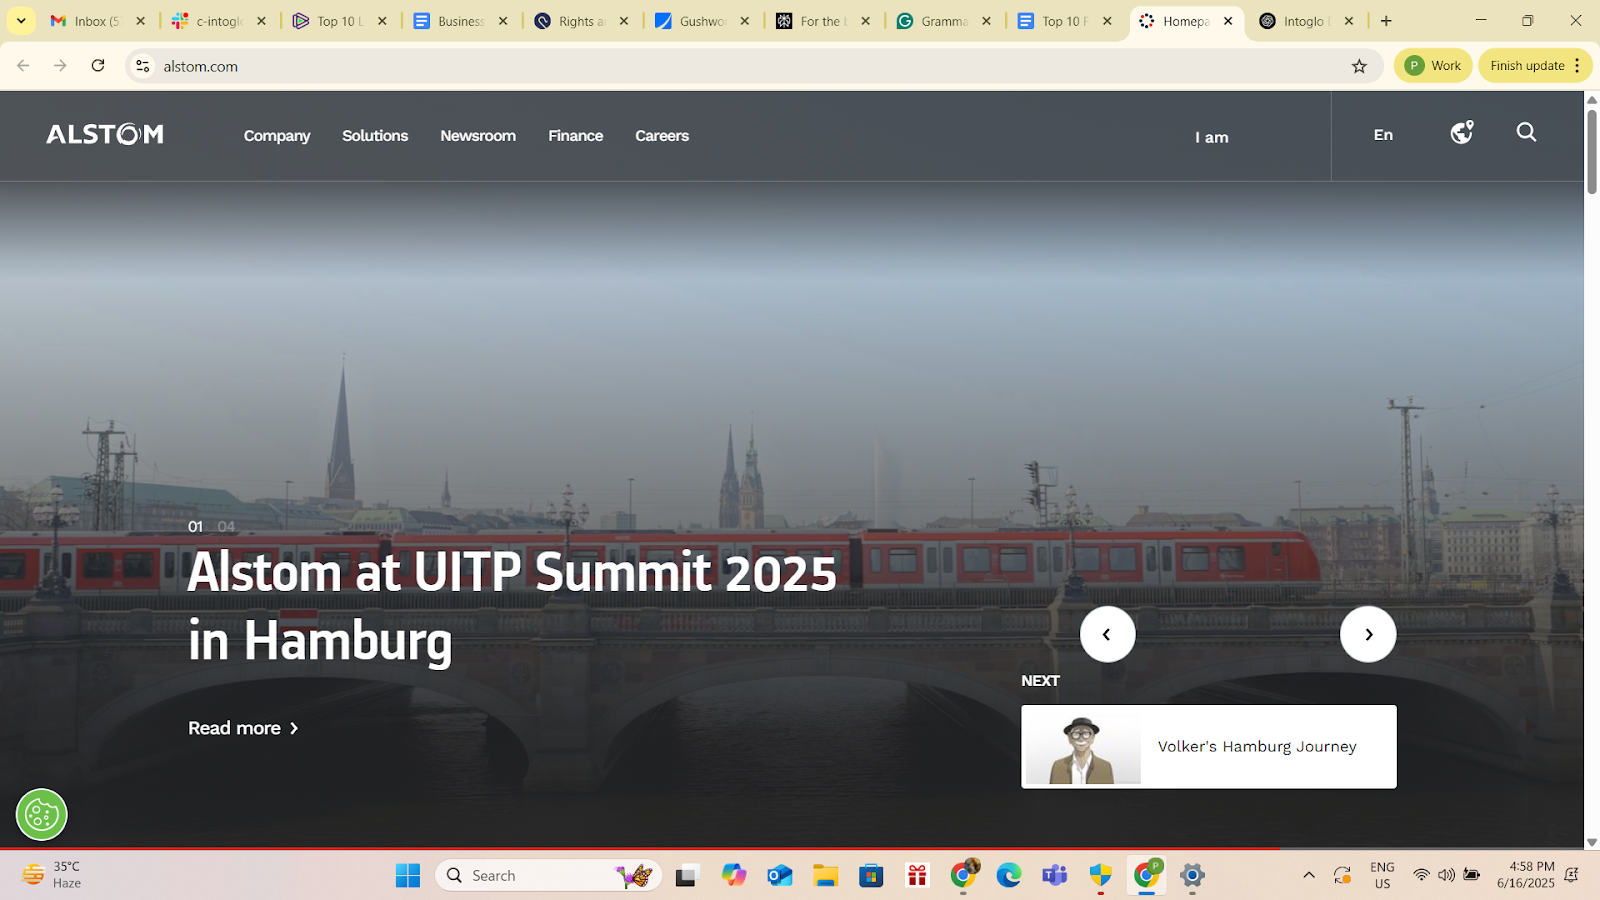
Task: Open Windows Security shield on the taskbar
Action: pos(1101,876)
